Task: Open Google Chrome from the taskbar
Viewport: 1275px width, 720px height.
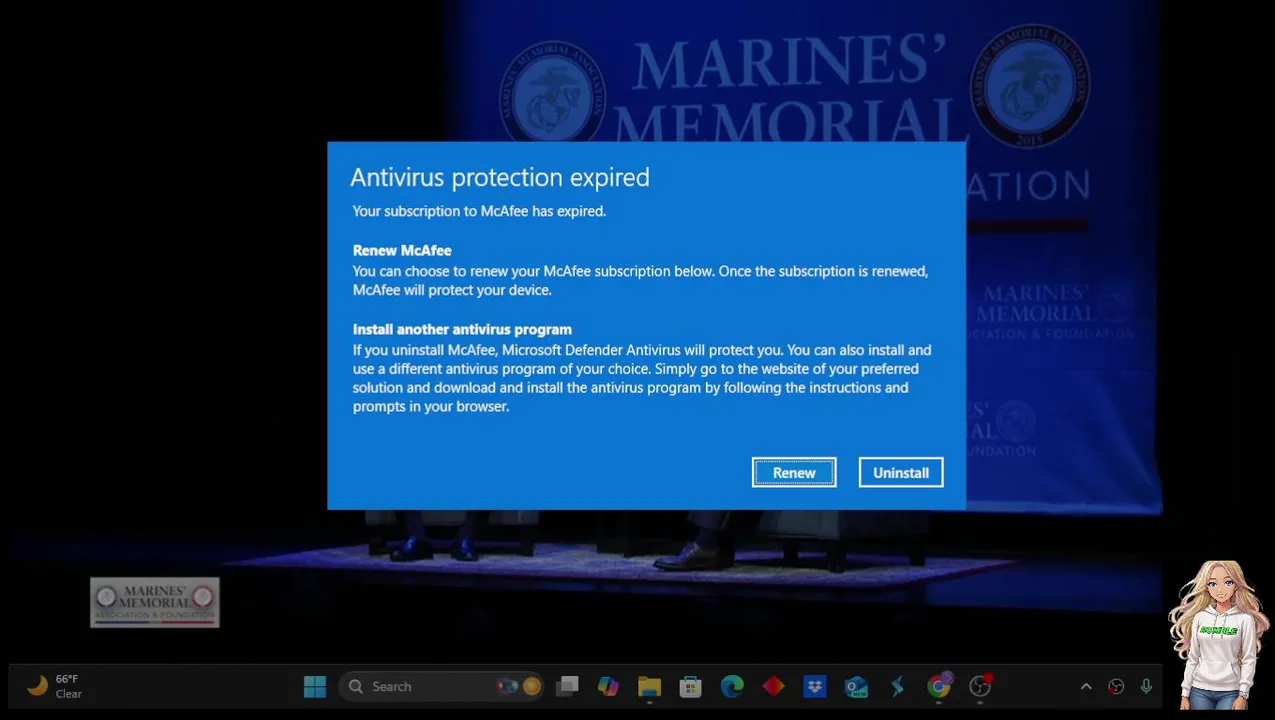Action: pos(938,686)
